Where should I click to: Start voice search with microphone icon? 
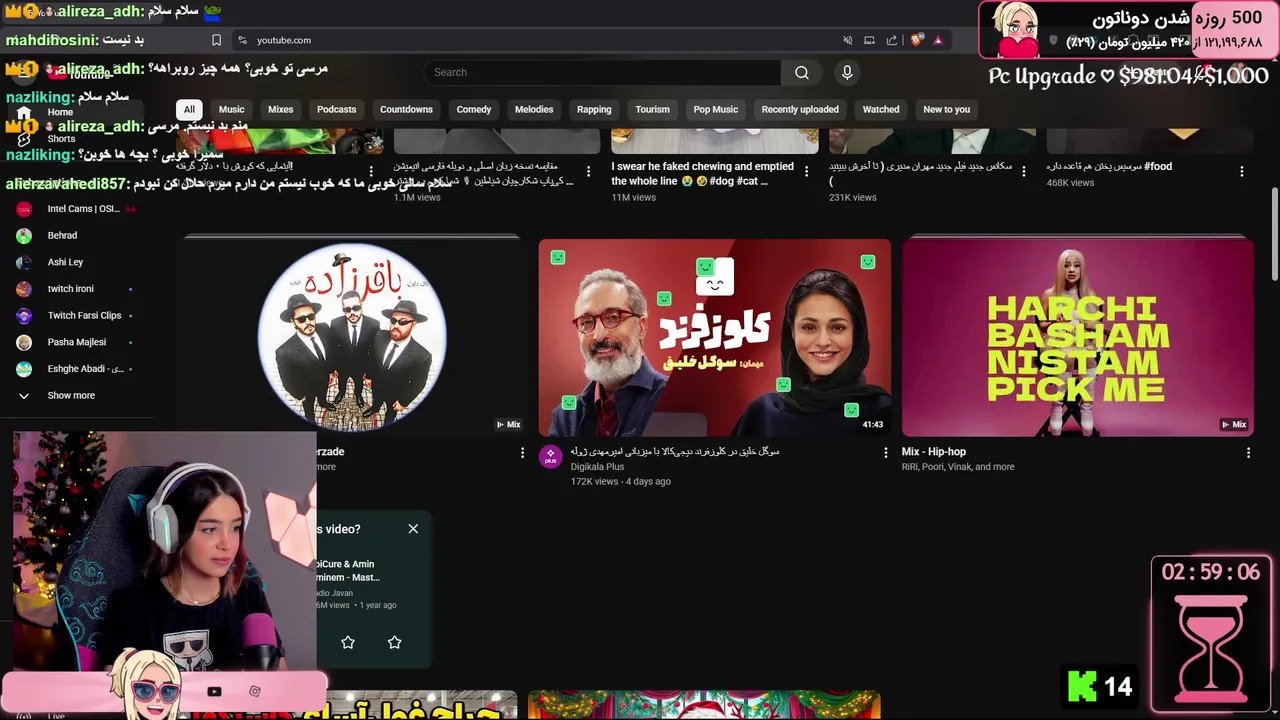coord(847,72)
